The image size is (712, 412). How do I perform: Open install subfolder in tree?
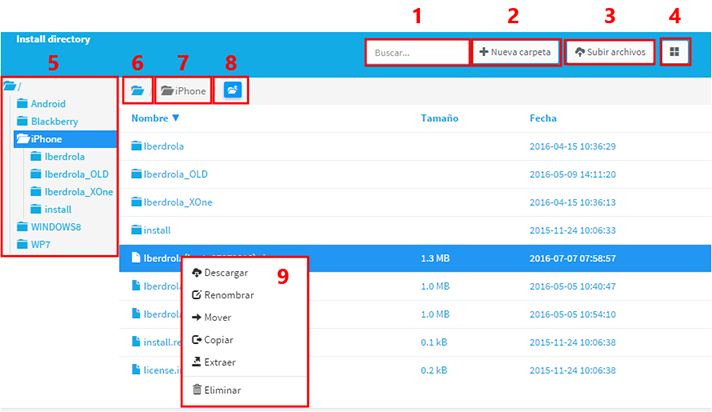click(51, 209)
